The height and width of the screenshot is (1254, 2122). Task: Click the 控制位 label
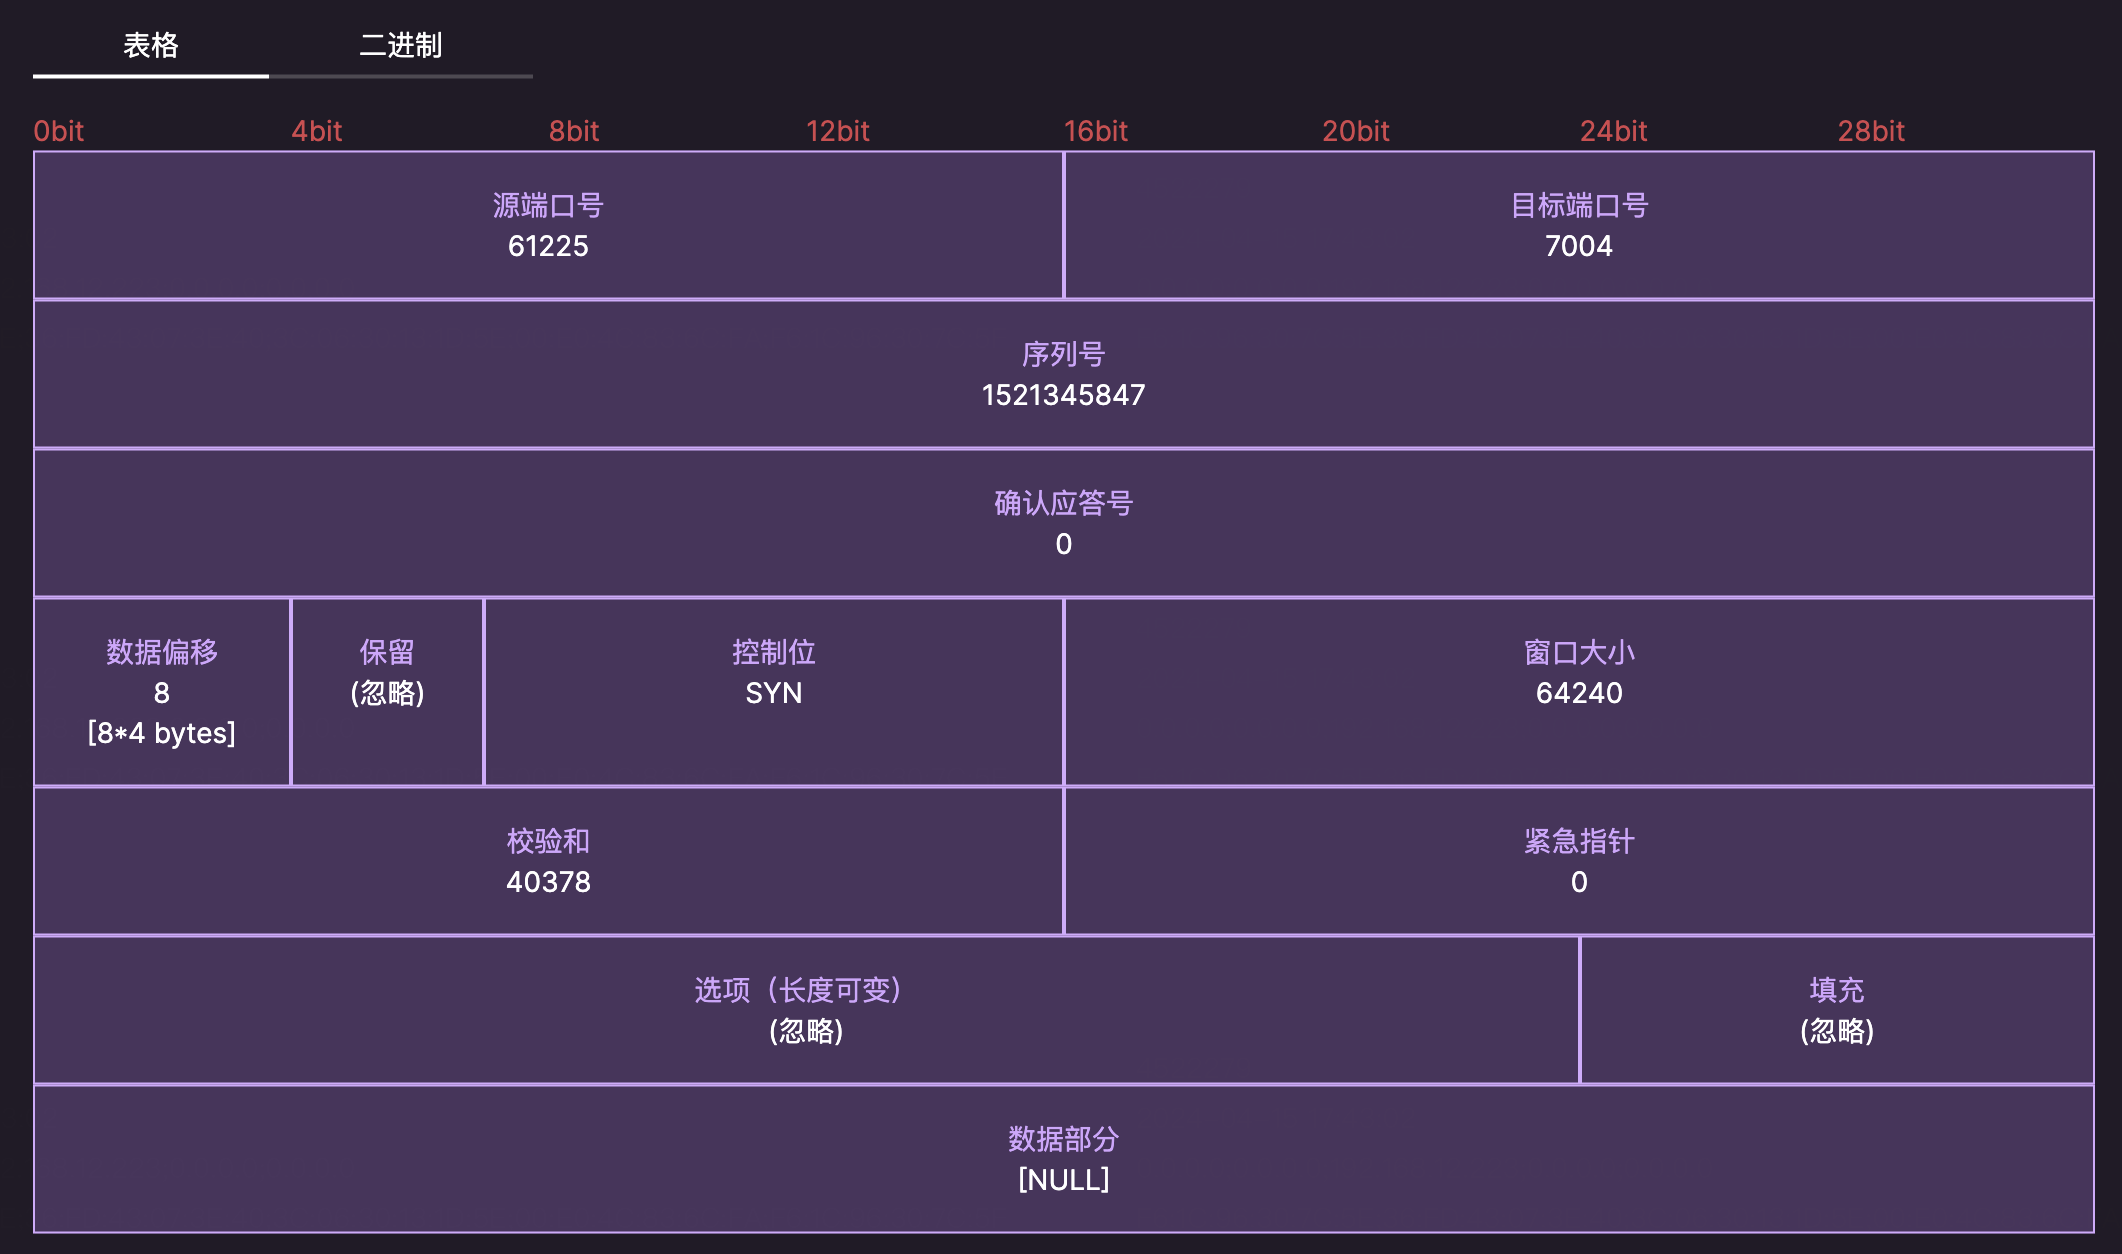774,652
